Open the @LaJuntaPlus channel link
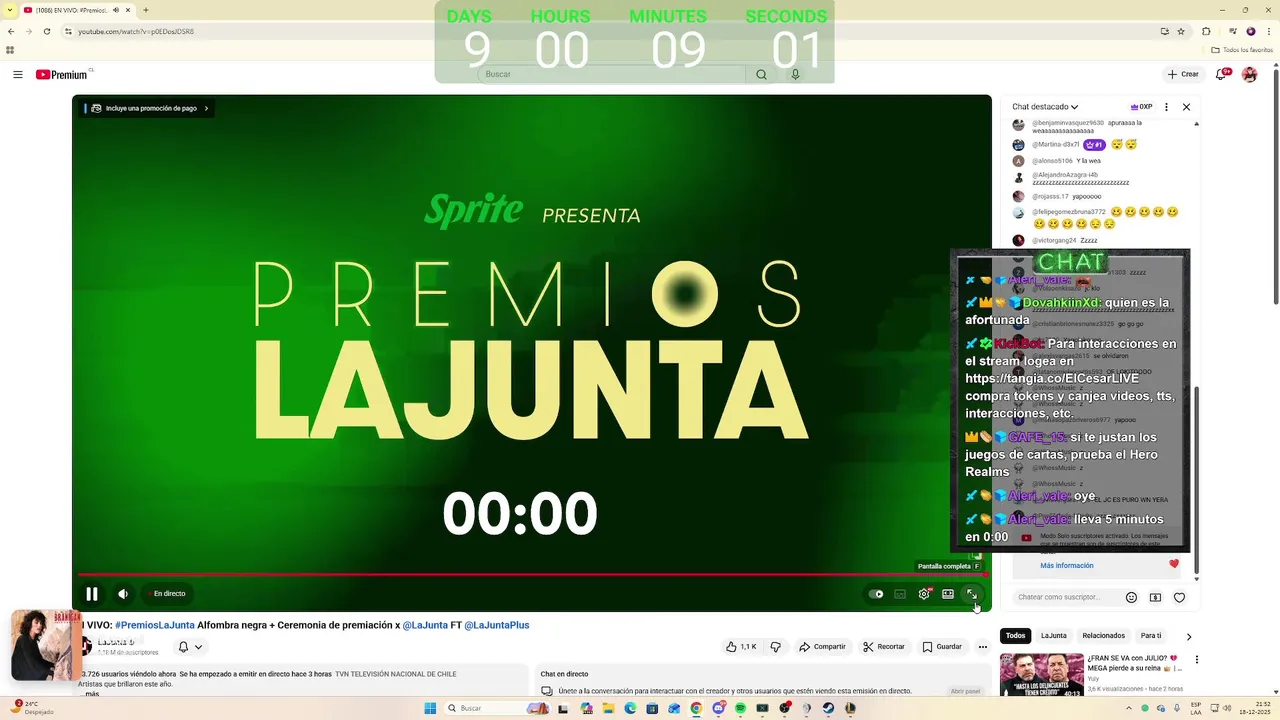Image resolution: width=1280 pixels, height=720 pixels. (496, 625)
